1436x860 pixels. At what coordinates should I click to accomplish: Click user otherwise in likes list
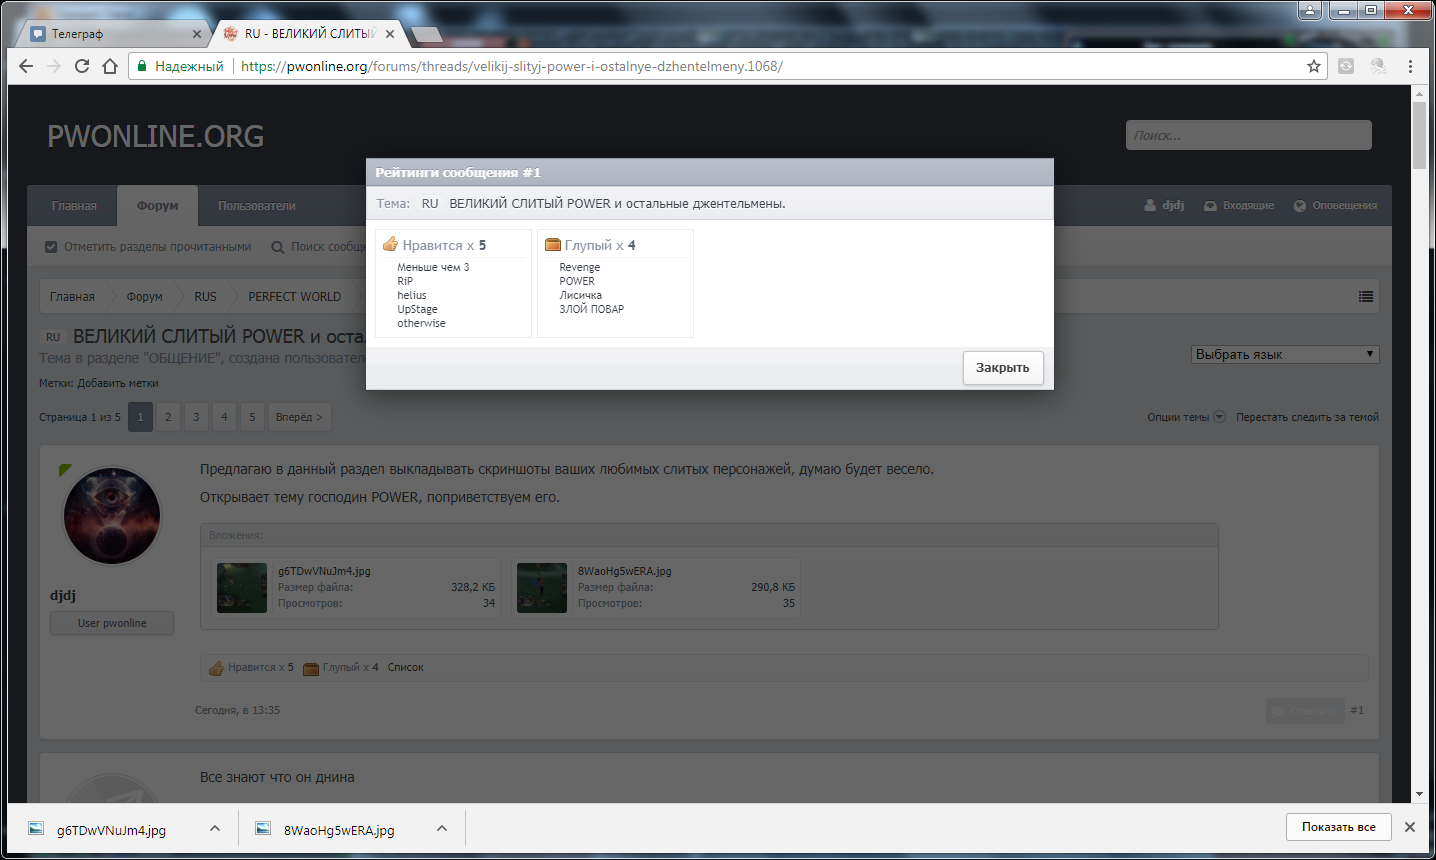pos(421,323)
